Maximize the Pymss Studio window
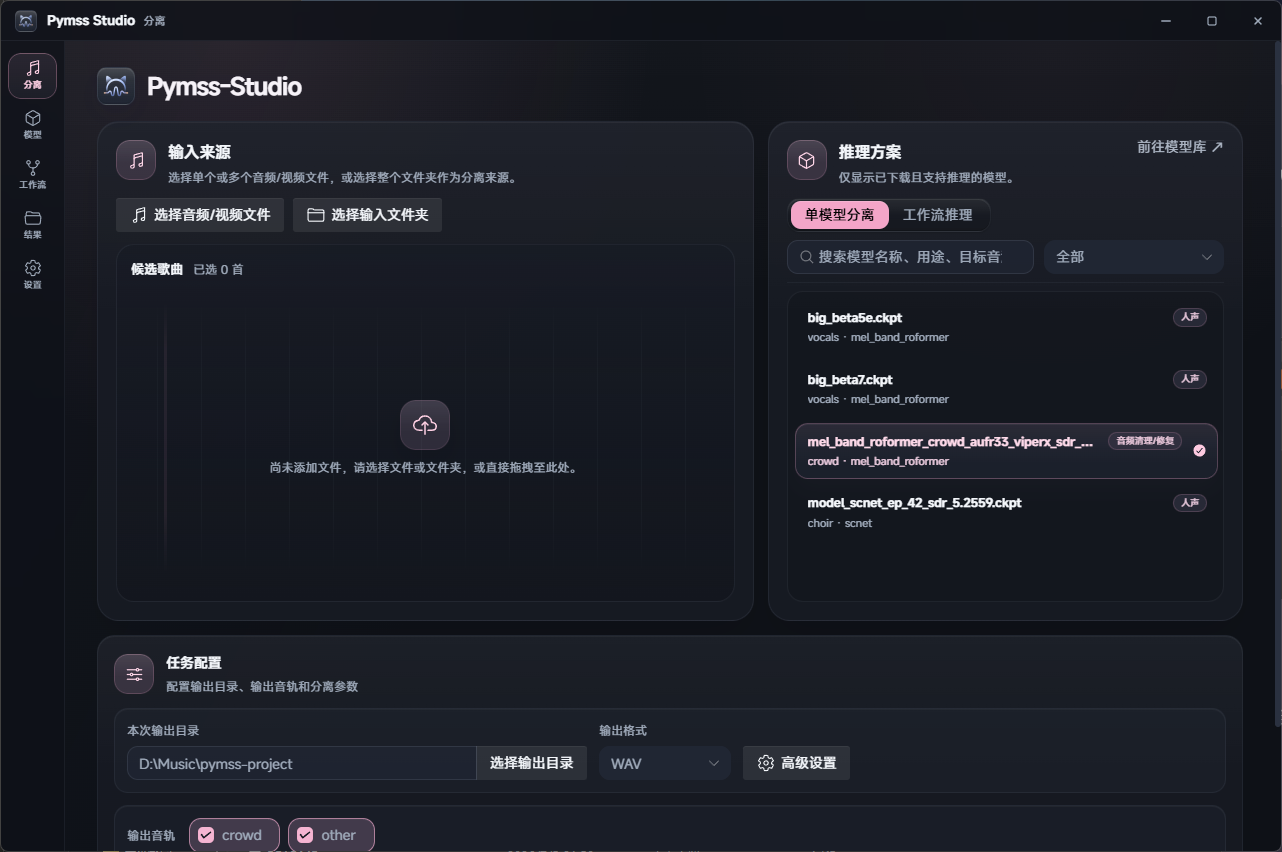The height and width of the screenshot is (852, 1282). (1212, 21)
